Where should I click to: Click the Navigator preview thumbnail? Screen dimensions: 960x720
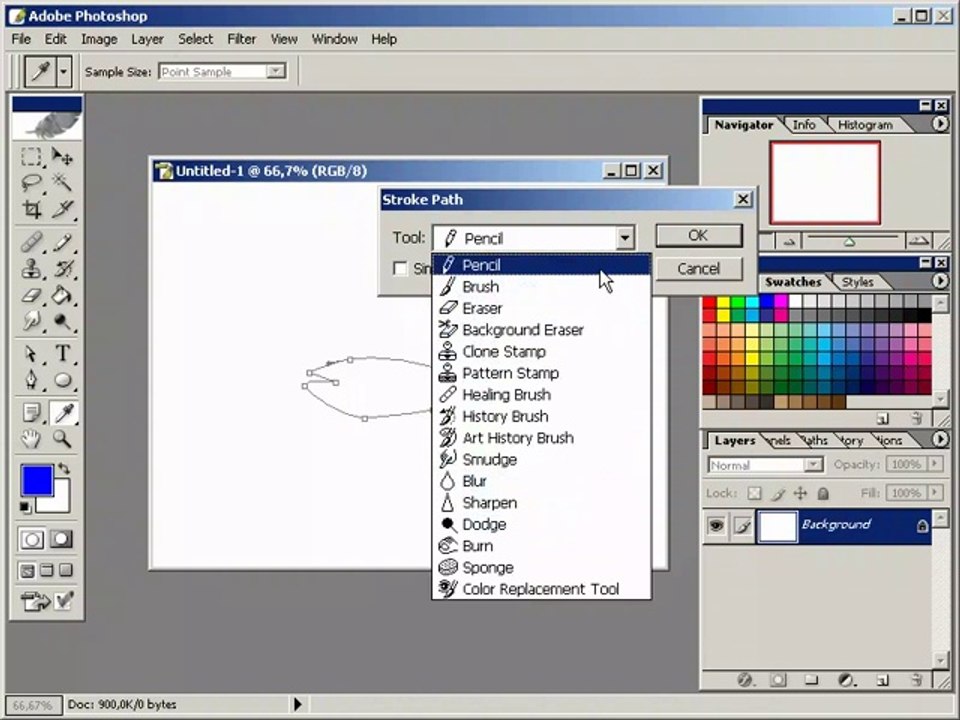coord(825,182)
